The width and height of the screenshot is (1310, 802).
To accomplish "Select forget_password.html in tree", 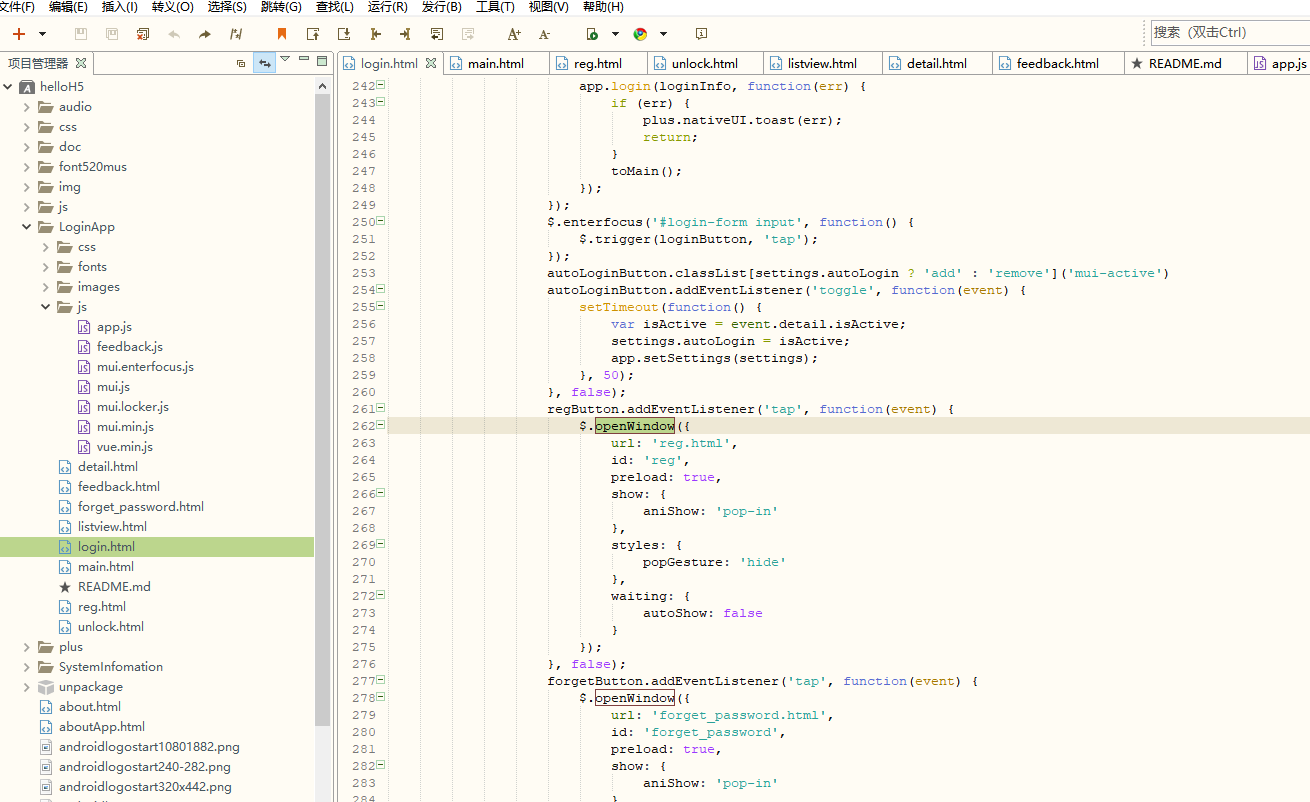I will pos(140,507).
